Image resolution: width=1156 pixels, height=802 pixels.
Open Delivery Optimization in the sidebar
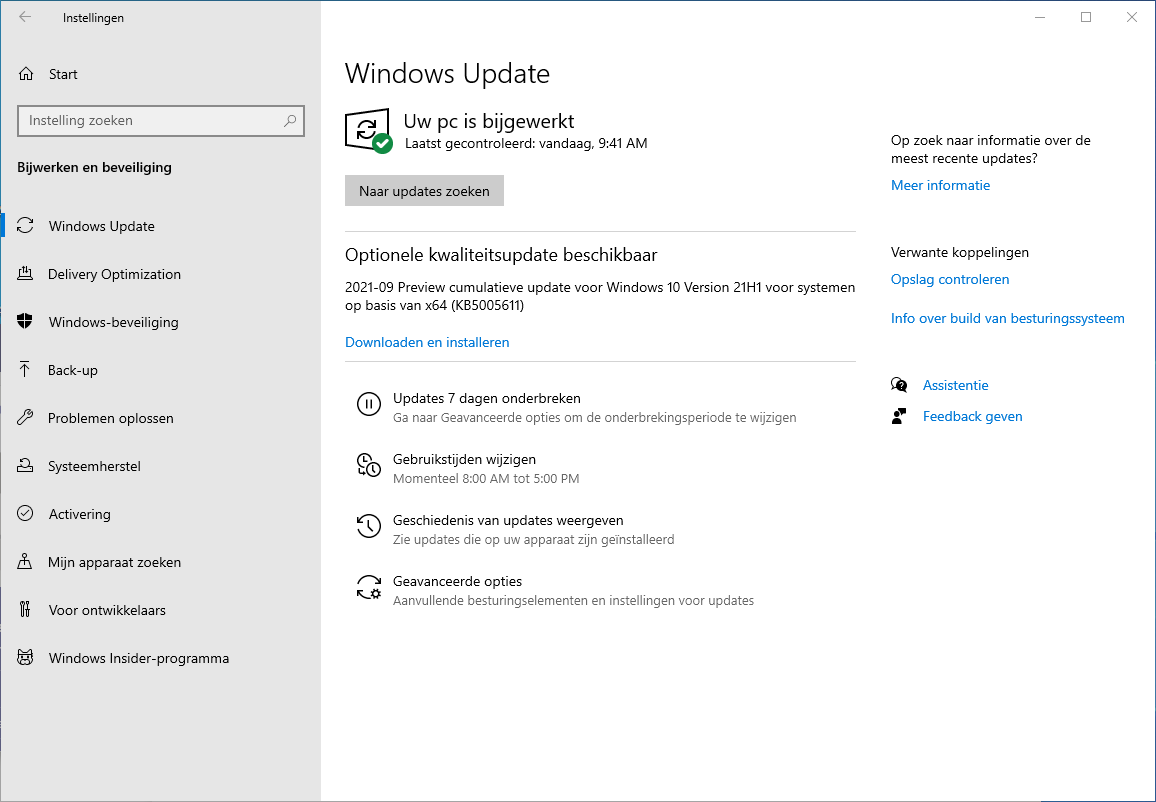(114, 274)
